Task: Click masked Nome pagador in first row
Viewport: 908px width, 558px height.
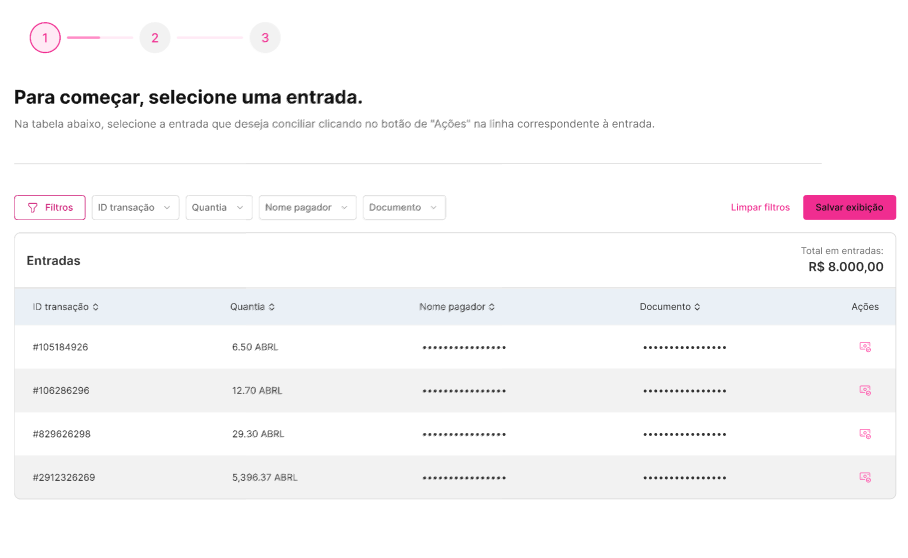Action: coord(464,347)
